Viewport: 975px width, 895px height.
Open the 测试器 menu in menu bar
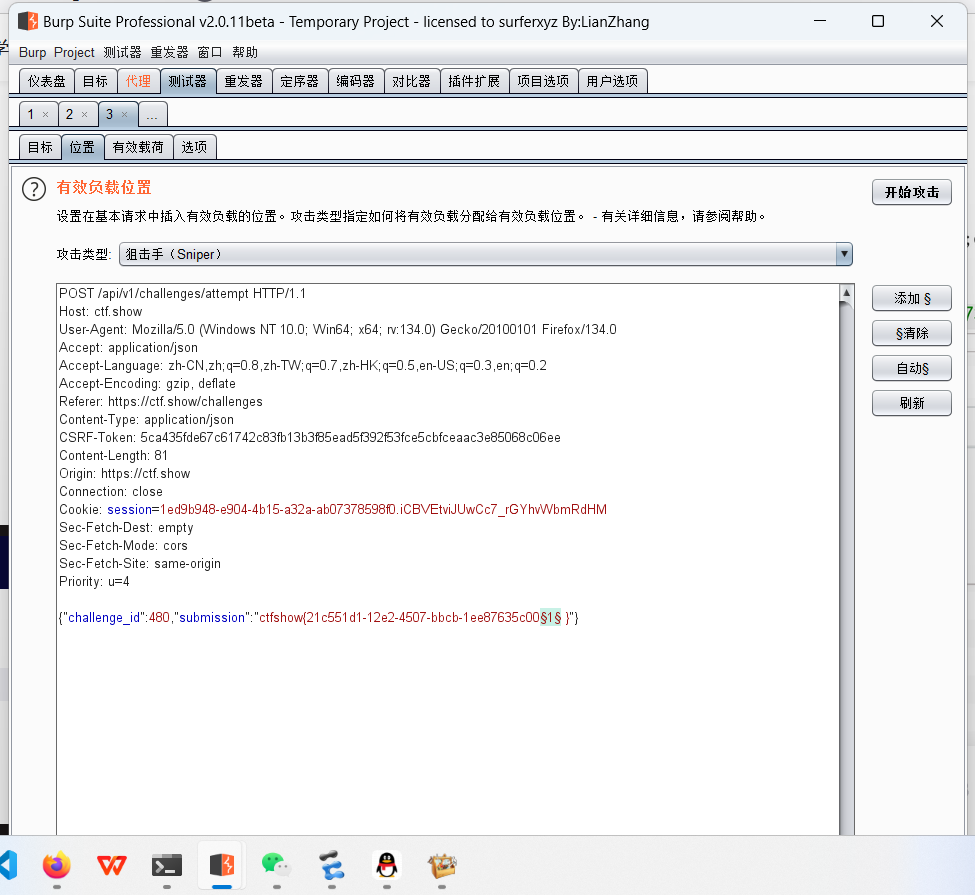122,52
